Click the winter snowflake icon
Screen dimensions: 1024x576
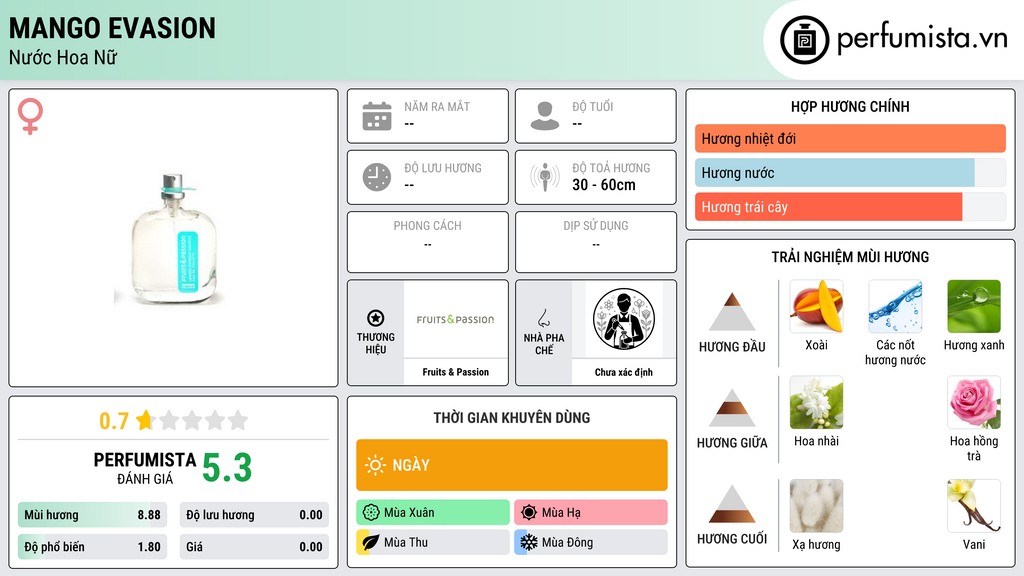pyautogui.click(x=529, y=542)
